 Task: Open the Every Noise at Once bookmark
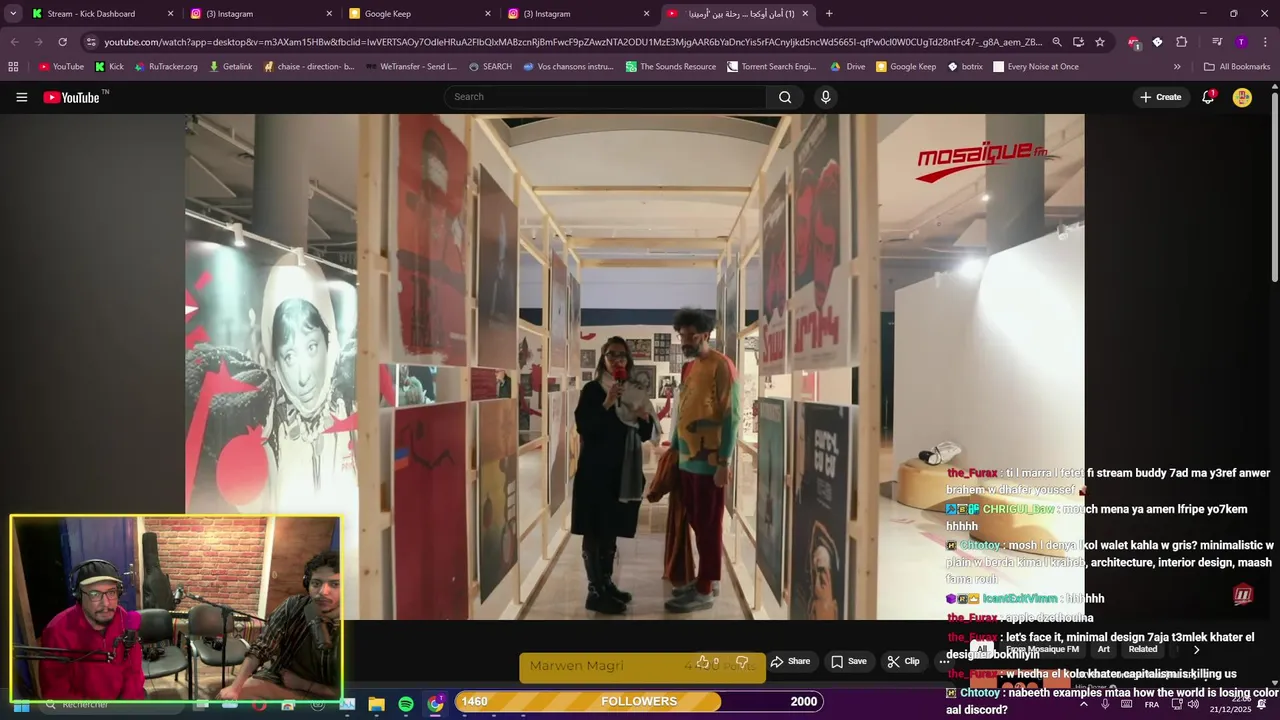pos(1035,67)
